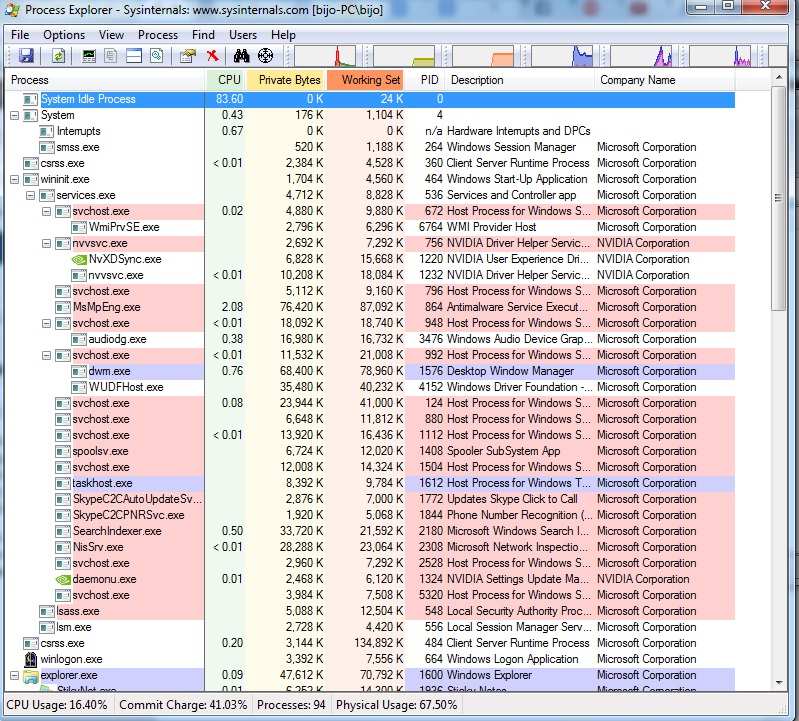Select the lsm.exe process
Screen dimensions: 799x721
(x=370, y=627)
